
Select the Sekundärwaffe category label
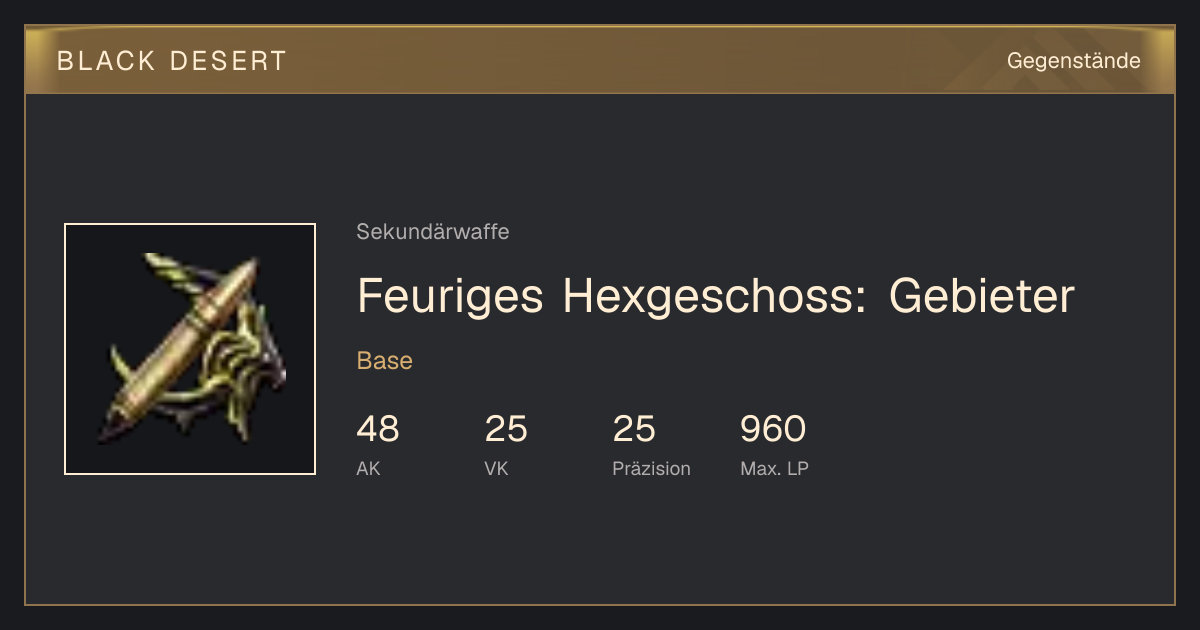pyautogui.click(x=433, y=232)
